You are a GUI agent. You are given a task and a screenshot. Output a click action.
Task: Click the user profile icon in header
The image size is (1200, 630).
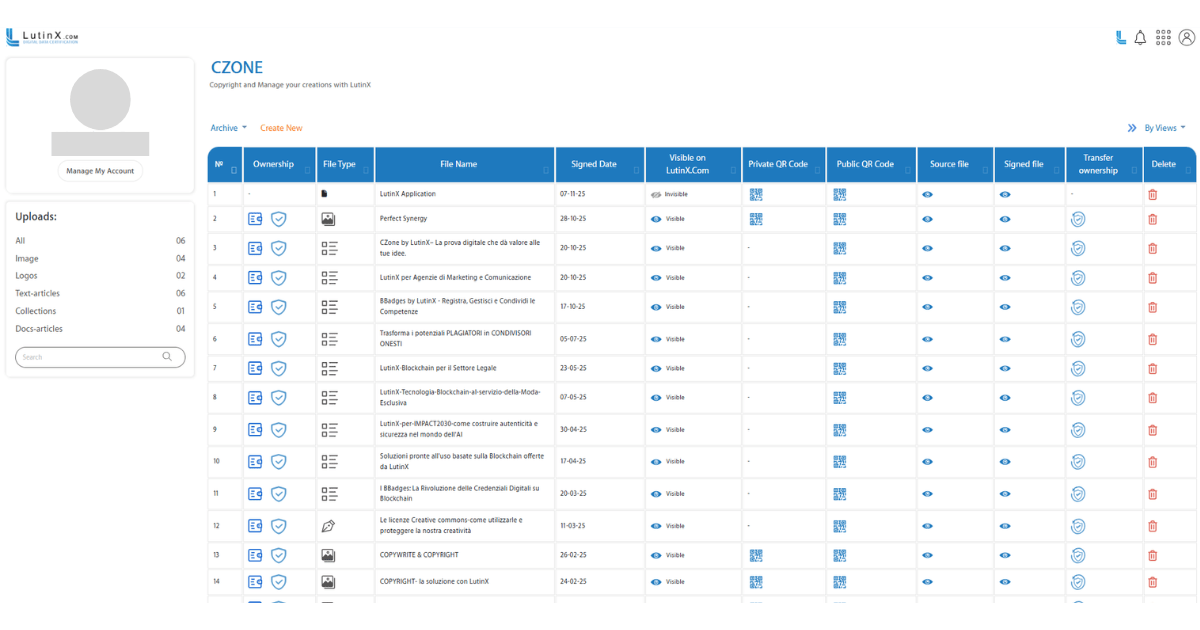[x=1187, y=38]
